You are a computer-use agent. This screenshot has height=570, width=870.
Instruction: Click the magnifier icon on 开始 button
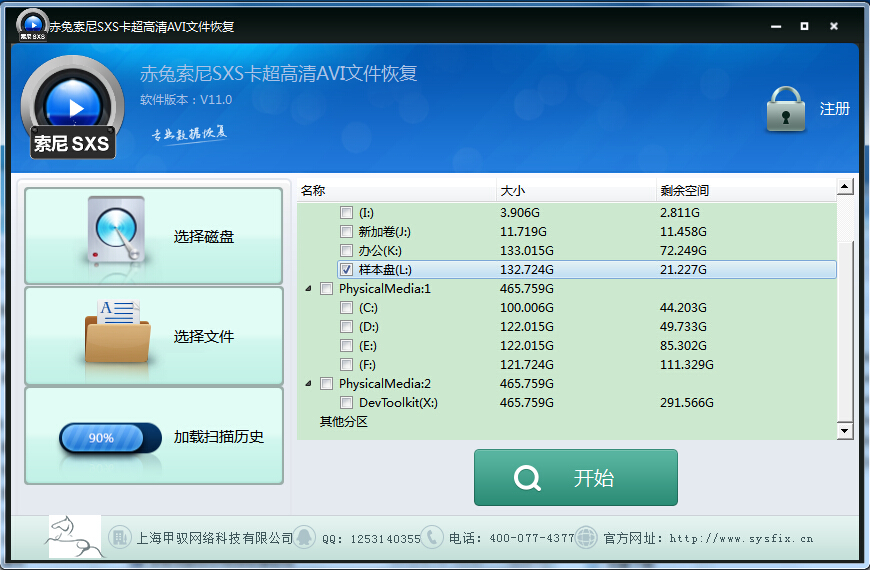pyautogui.click(x=527, y=478)
